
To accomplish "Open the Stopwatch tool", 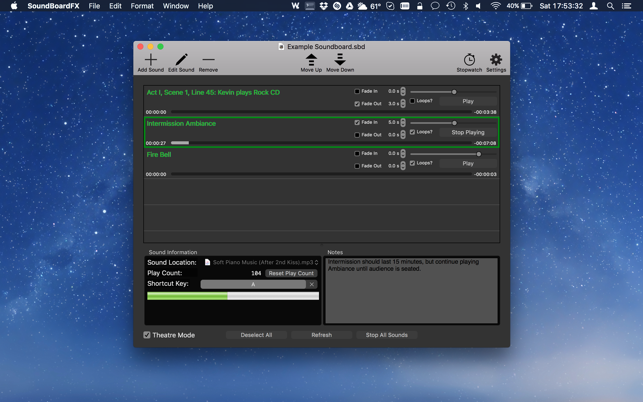I will 469,60.
